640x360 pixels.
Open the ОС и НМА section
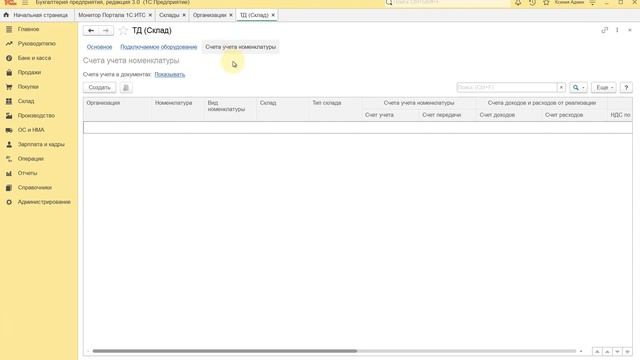[31, 130]
